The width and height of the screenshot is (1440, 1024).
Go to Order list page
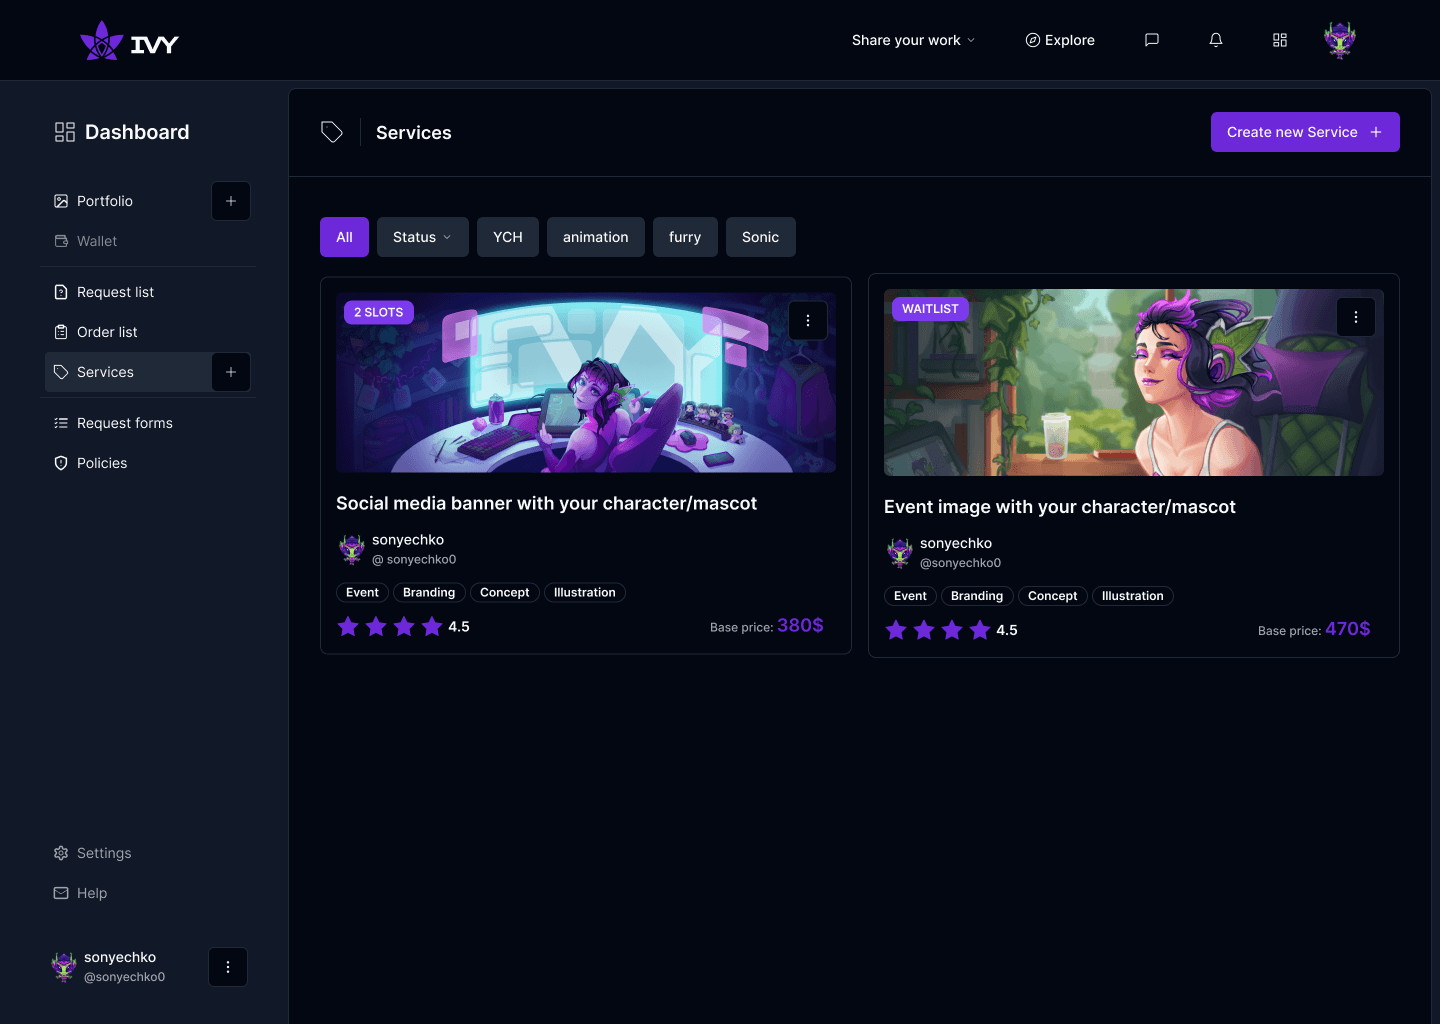pos(107,332)
